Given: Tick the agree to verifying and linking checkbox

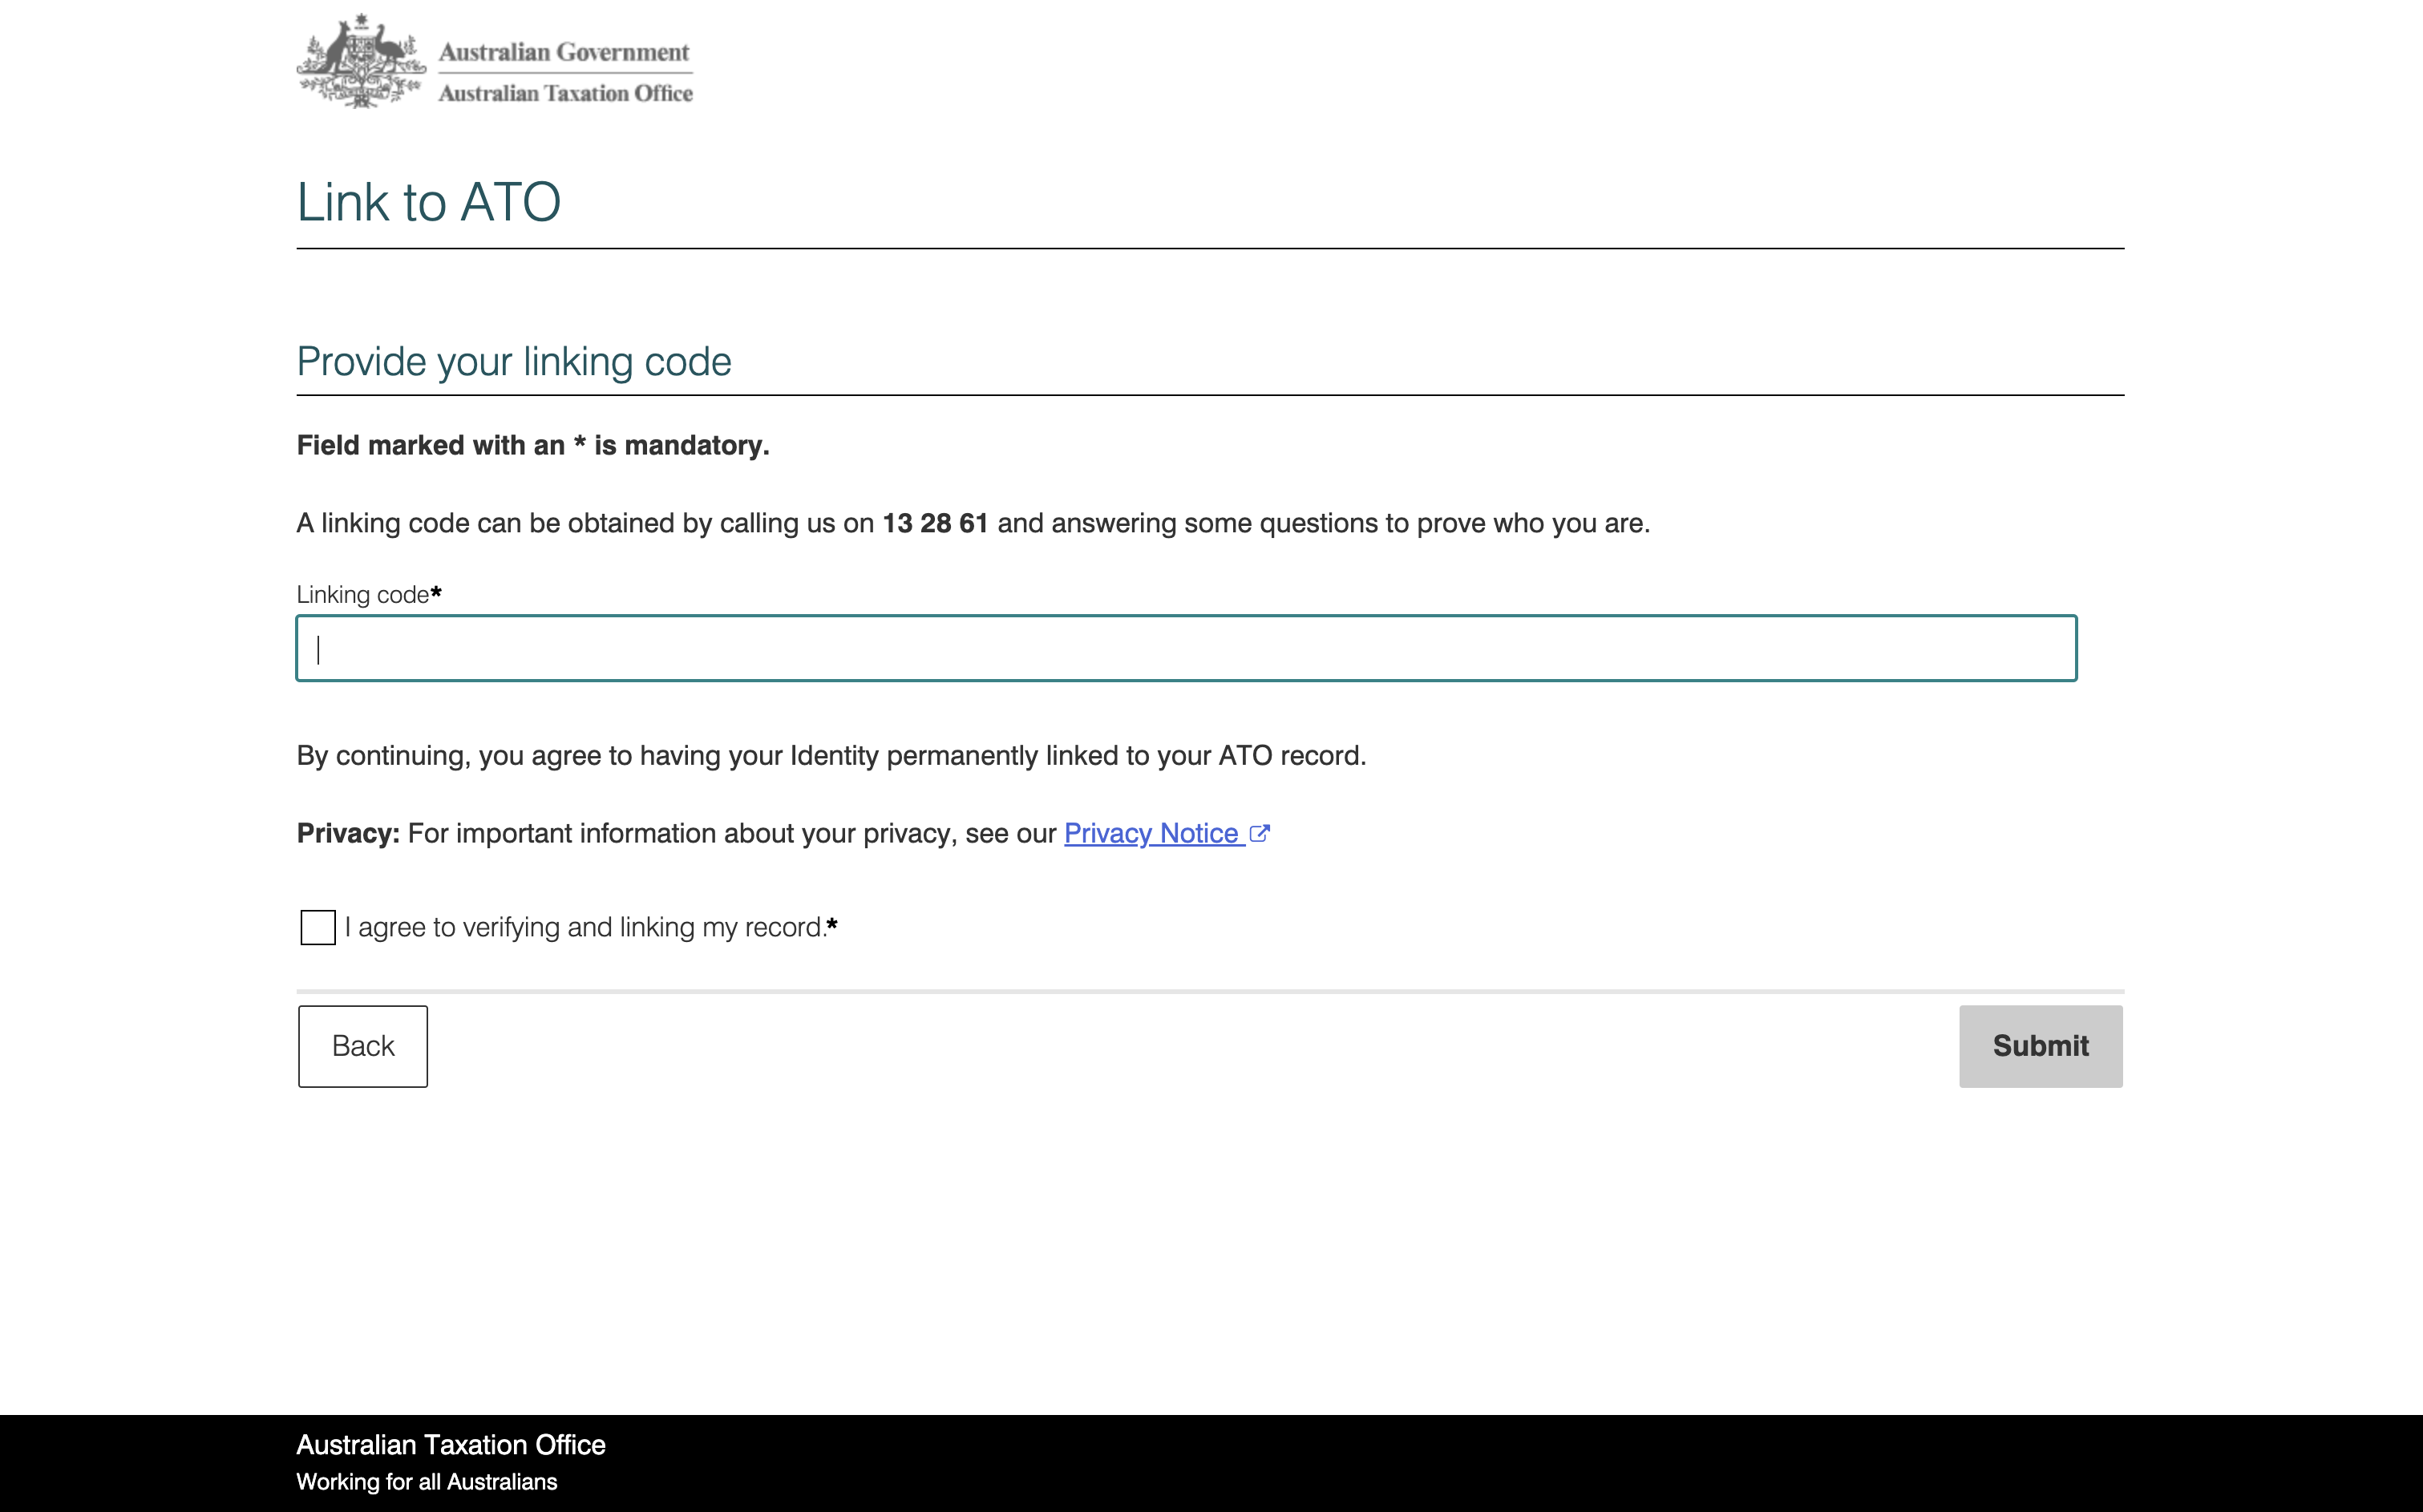Looking at the screenshot, I should (x=318, y=927).
